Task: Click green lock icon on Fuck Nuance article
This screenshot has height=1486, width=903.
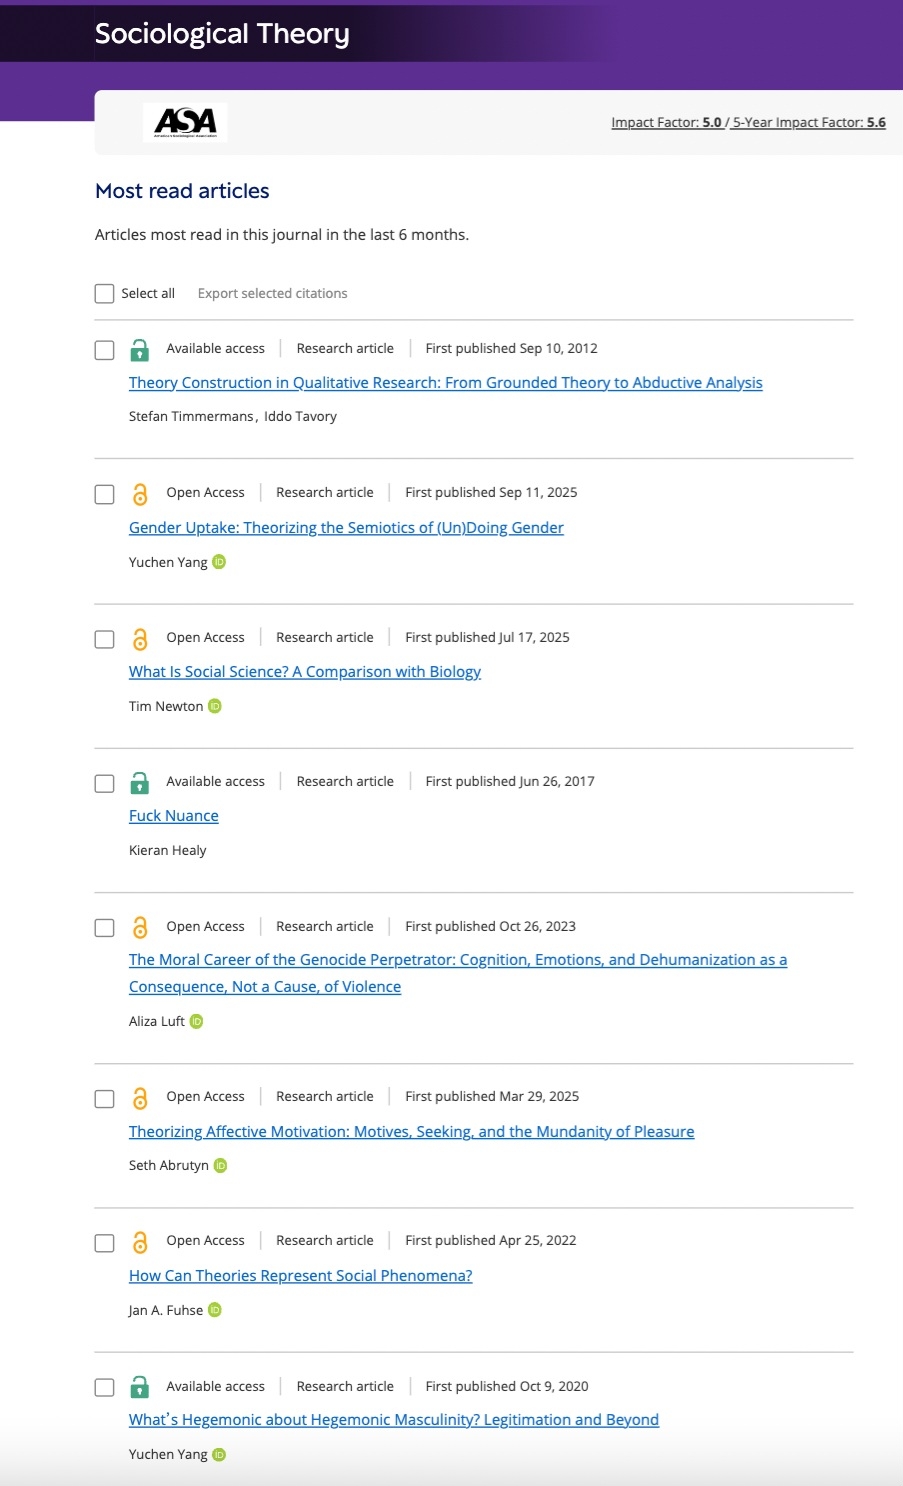Action: tap(140, 782)
